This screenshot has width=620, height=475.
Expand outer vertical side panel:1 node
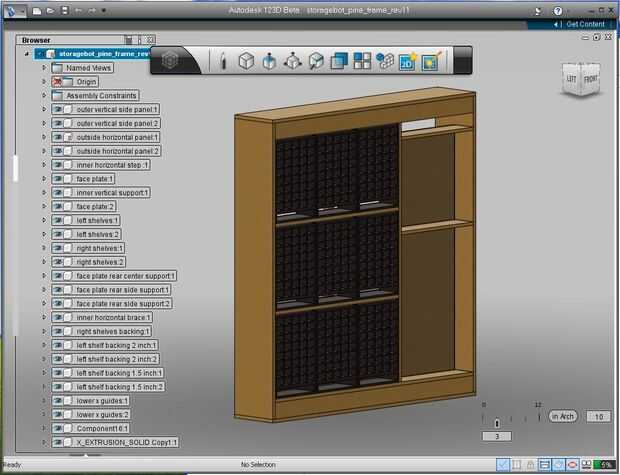pos(44,110)
